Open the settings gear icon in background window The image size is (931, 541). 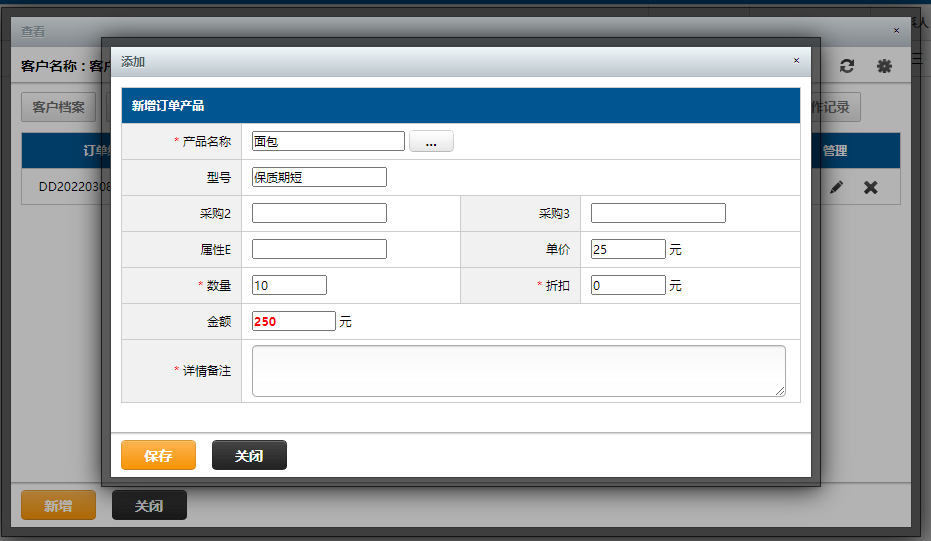coord(884,66)
